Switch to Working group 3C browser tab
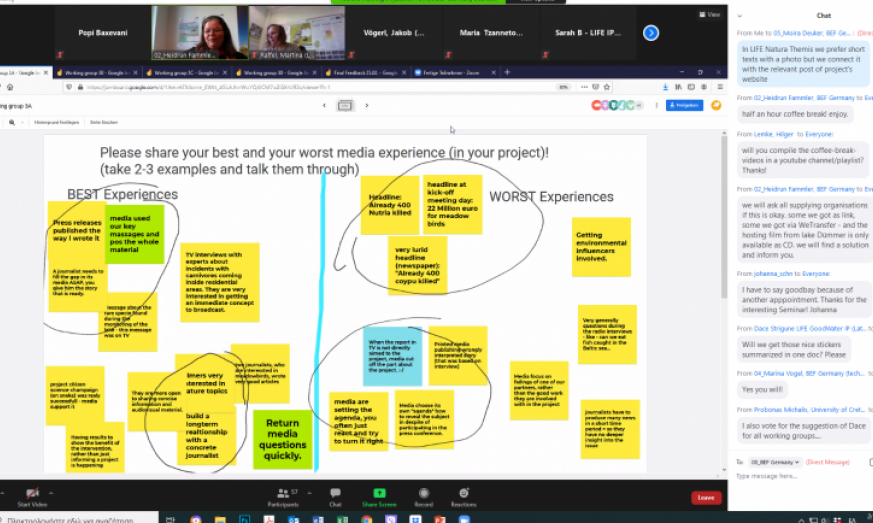Viewport: 873px width, 523px height. coord(187,72)
